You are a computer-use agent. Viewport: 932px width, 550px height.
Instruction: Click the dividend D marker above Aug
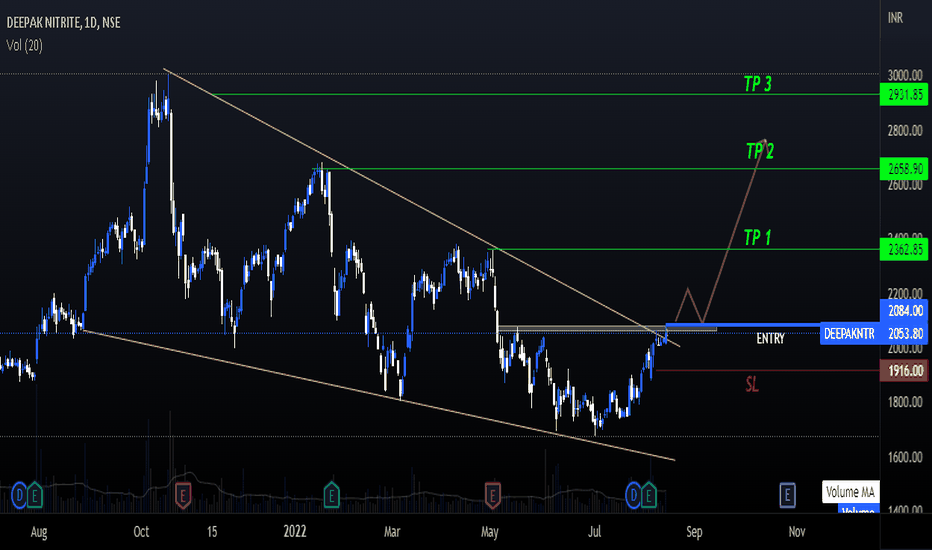point(19,495)
